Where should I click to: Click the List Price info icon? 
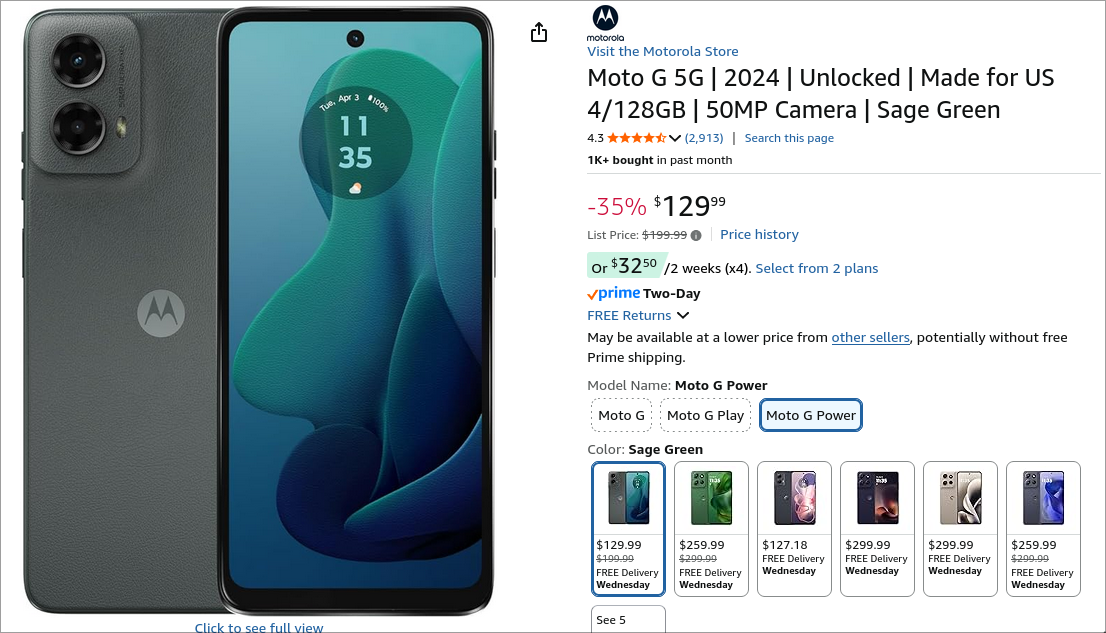[696, 236]
